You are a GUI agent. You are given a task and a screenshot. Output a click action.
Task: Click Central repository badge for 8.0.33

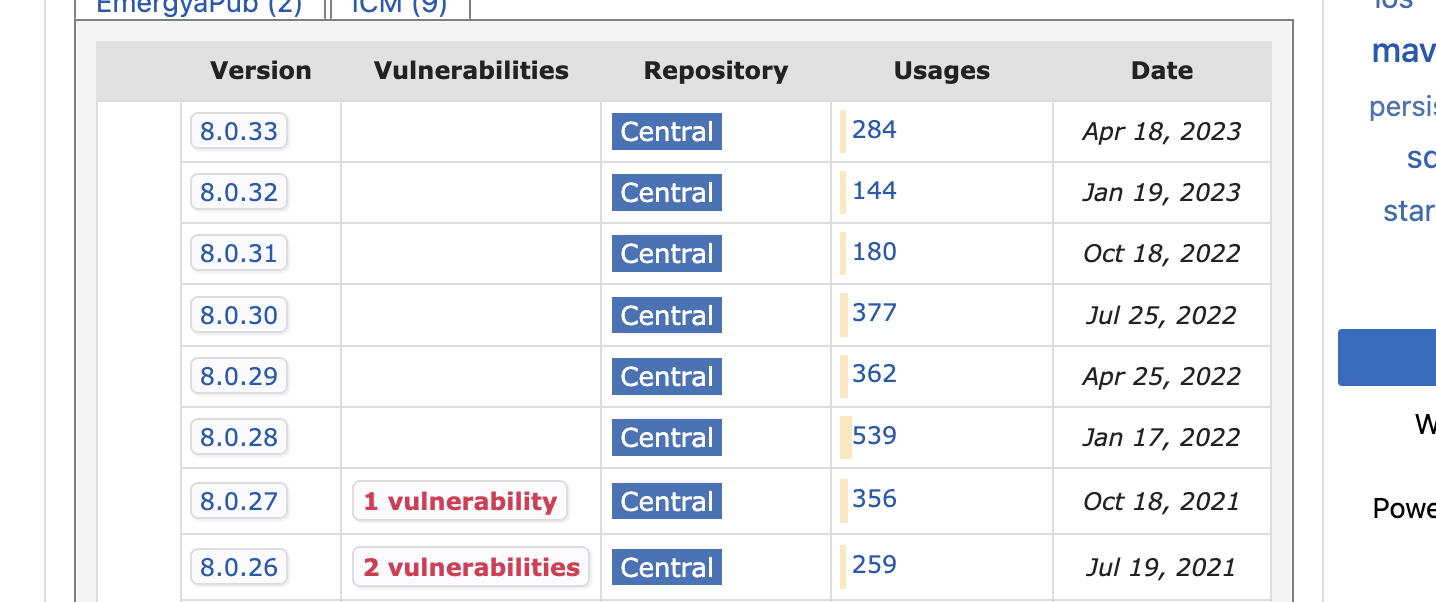coord(667,132)
